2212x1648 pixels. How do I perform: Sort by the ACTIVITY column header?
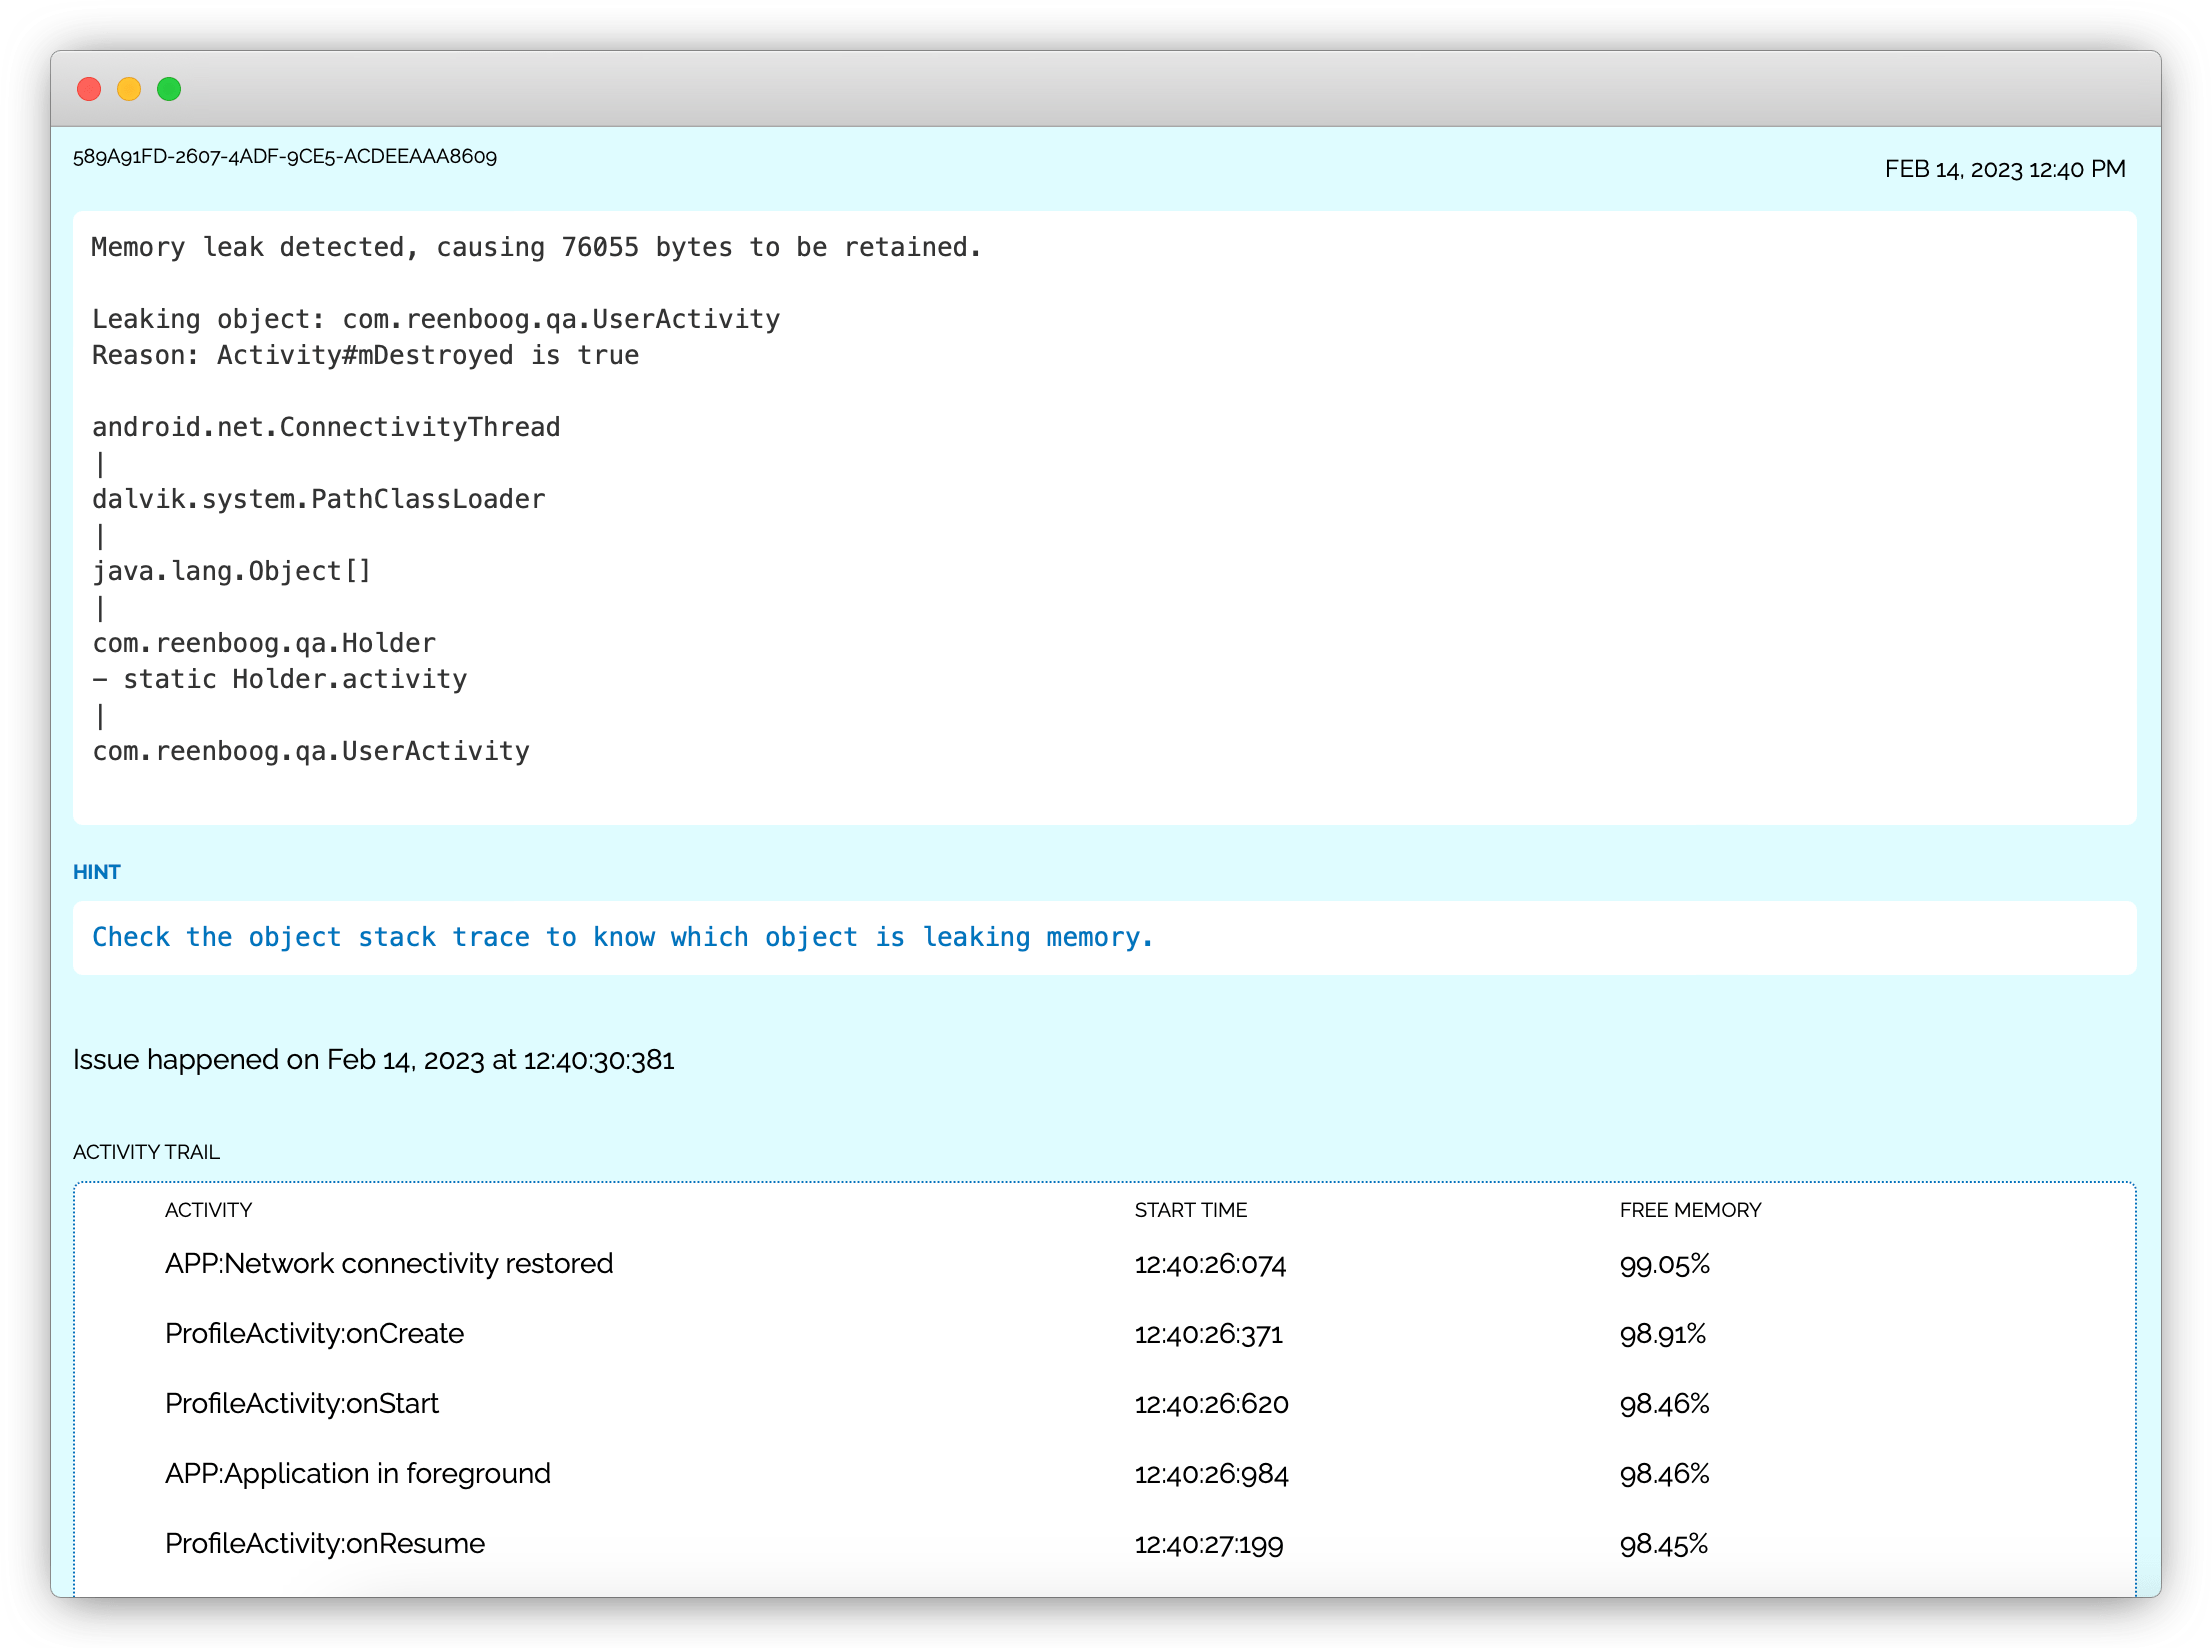click(x=209, y=1210)
